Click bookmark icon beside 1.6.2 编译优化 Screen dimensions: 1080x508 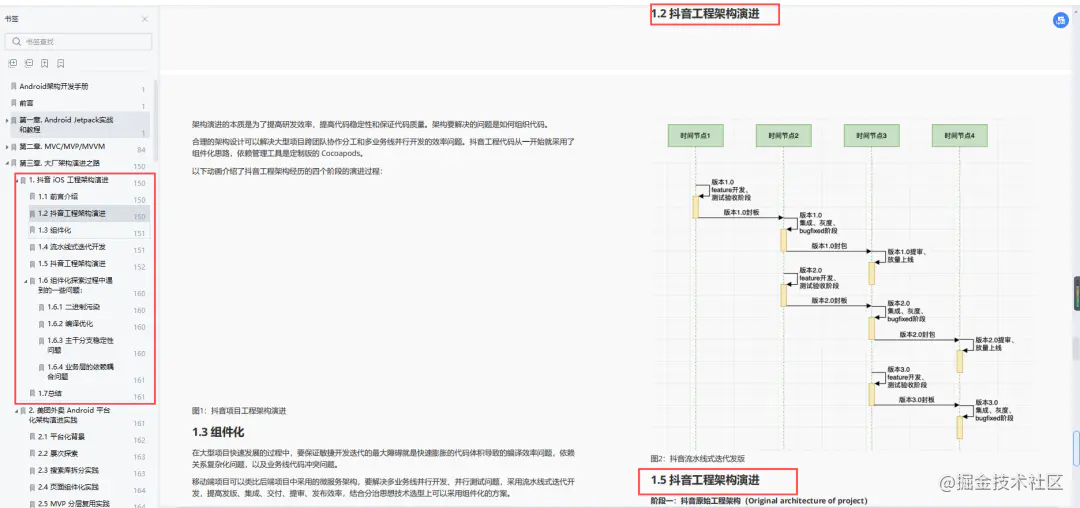coord(41,324)
